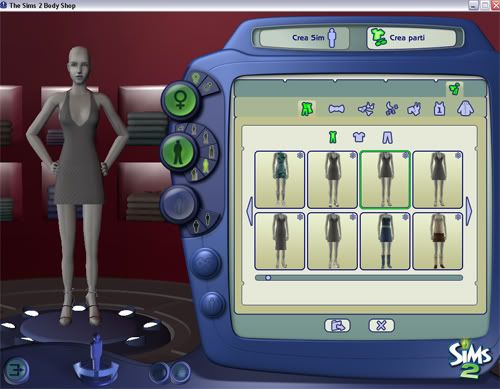Open the everyday clothing category icon

click(x=306, y=108)
